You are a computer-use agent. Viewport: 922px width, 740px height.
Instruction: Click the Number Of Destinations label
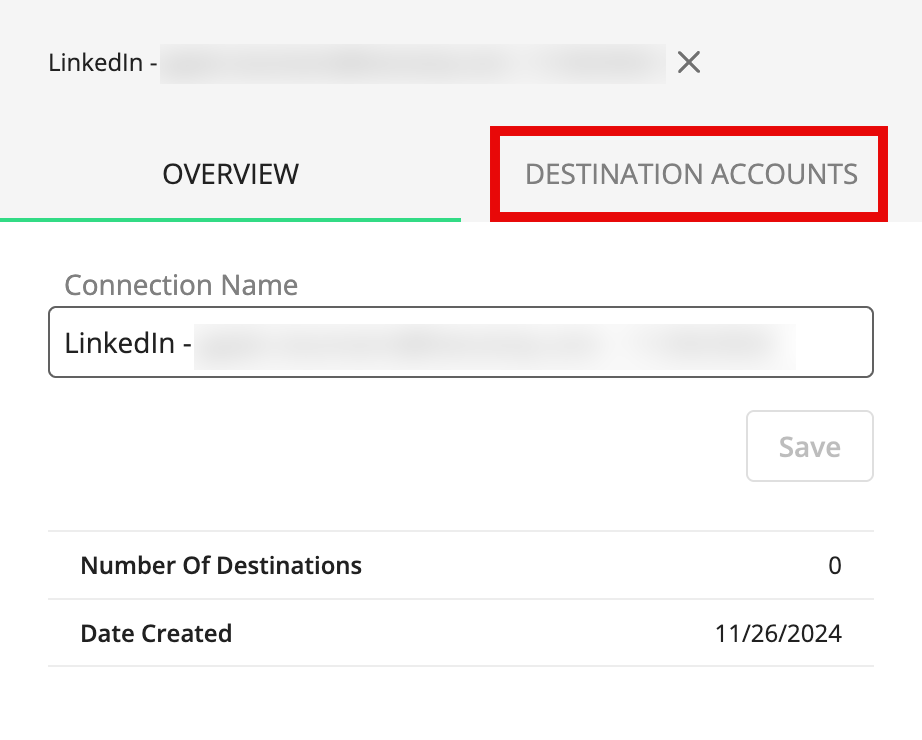click(221, 565)
